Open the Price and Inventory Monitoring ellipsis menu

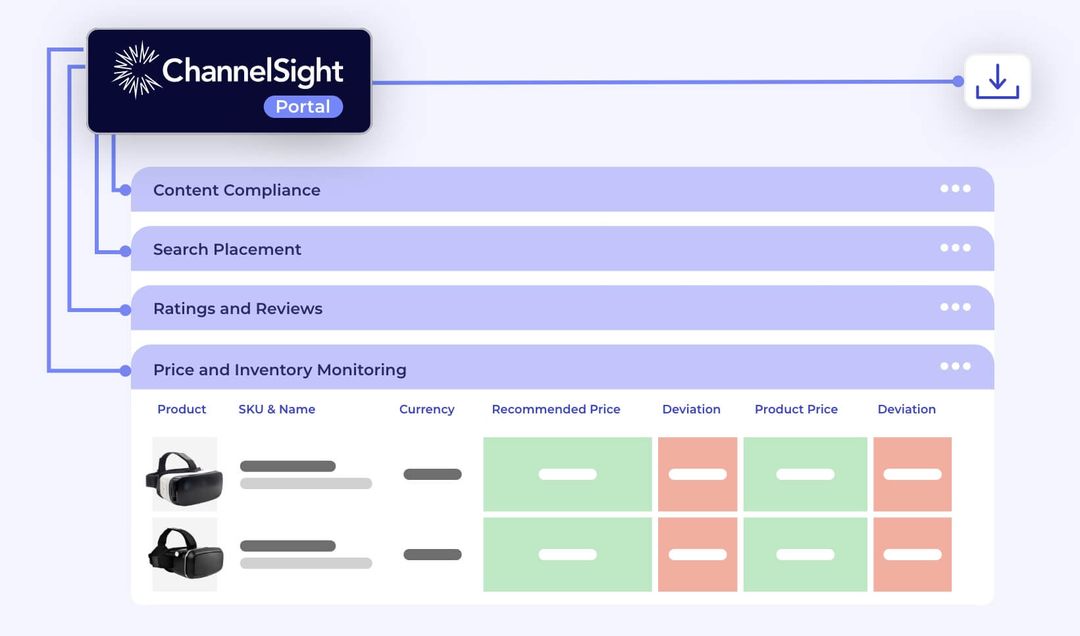coord(955,366)
